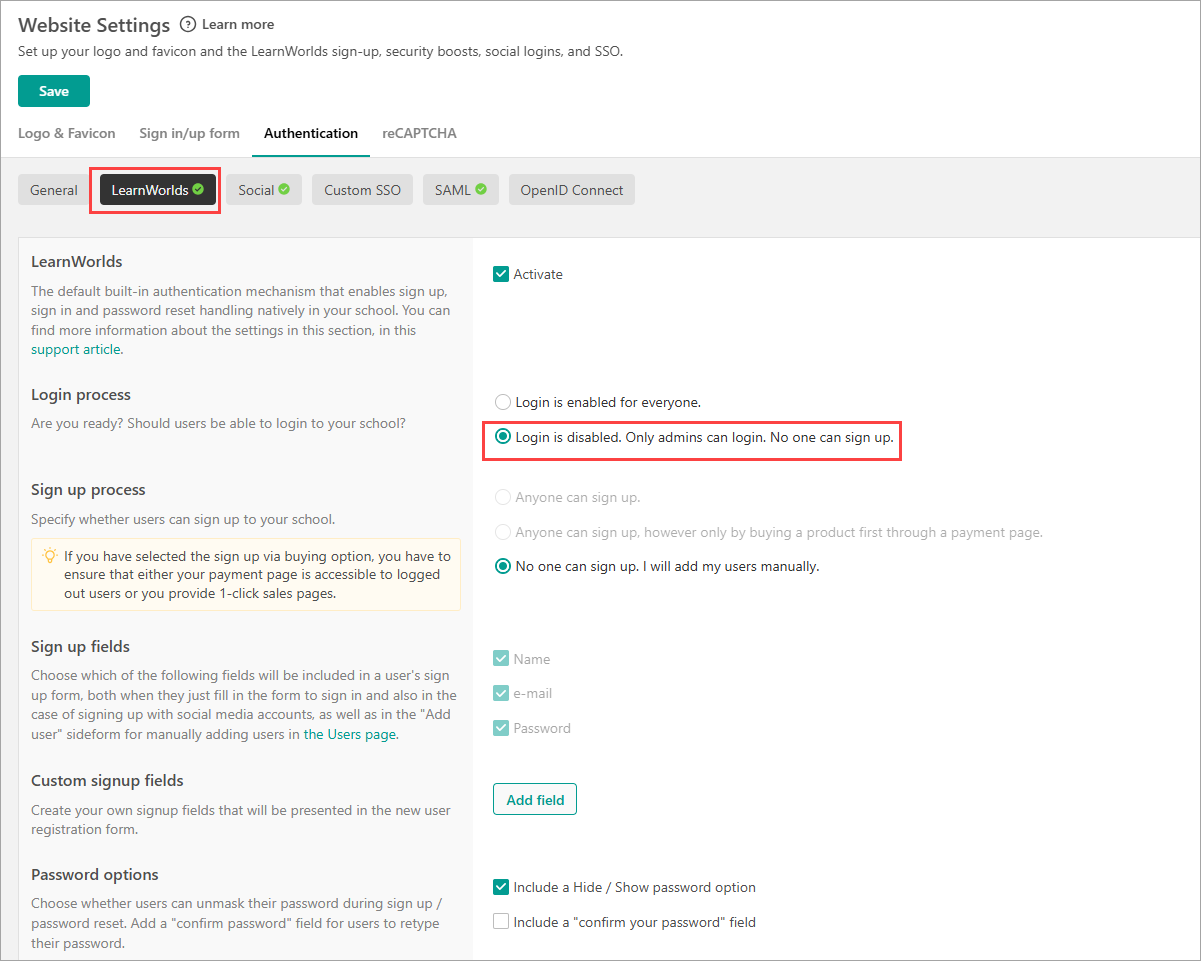This screenshot has height=961, width=1201.
Task: Click green check badge on Social tab
Action: [x=284, y=189]
